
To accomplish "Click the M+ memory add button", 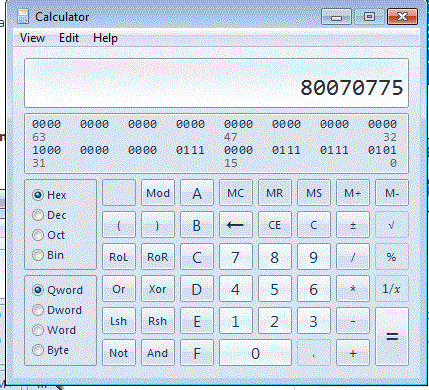I will pos(353,193).
